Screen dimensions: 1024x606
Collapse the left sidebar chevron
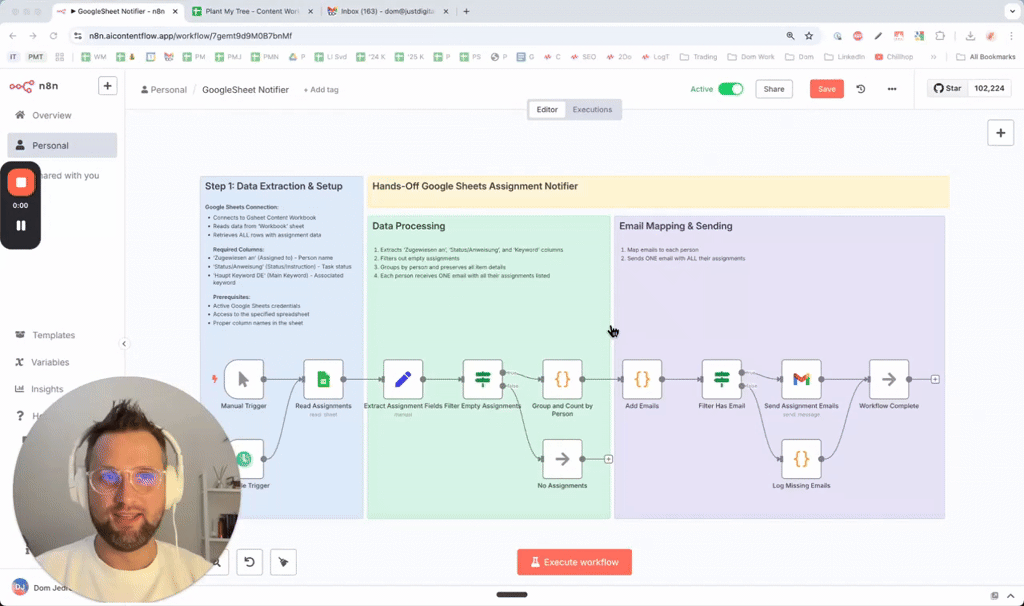pyautogui.click(x=124, y=343)
